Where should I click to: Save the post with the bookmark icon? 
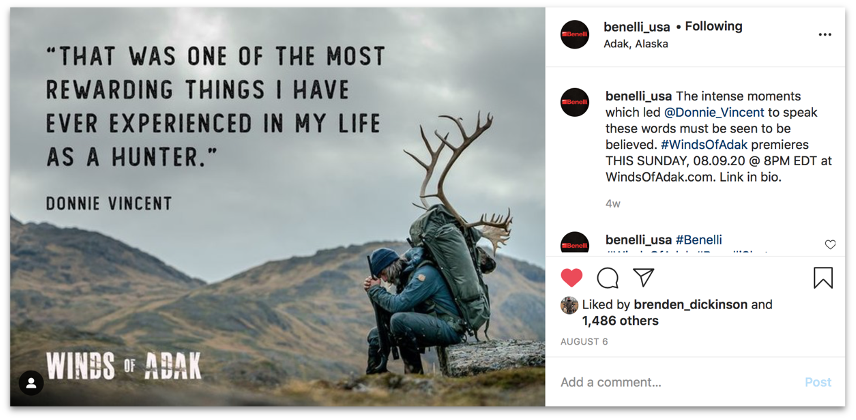coord(823,278)
